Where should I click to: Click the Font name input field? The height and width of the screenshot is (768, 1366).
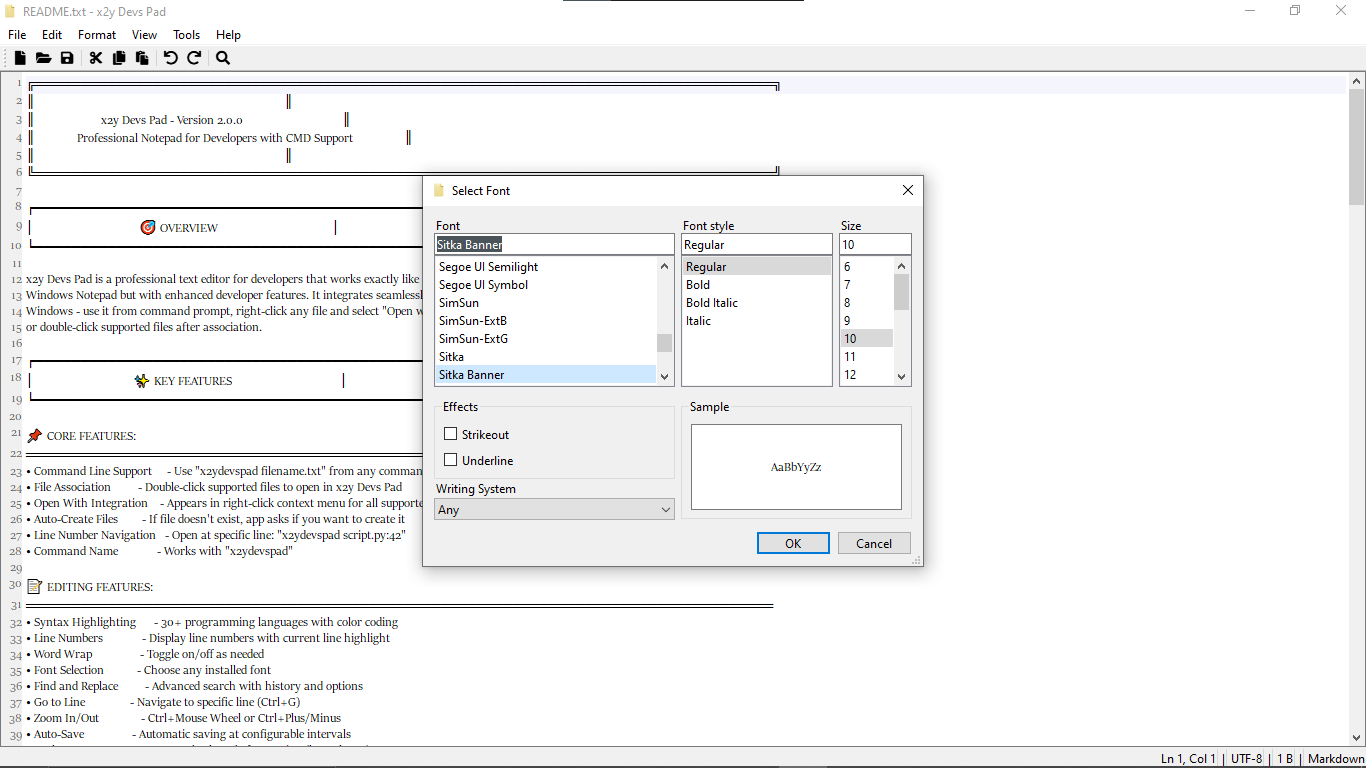pyautogui.click(x=555, y=244)
